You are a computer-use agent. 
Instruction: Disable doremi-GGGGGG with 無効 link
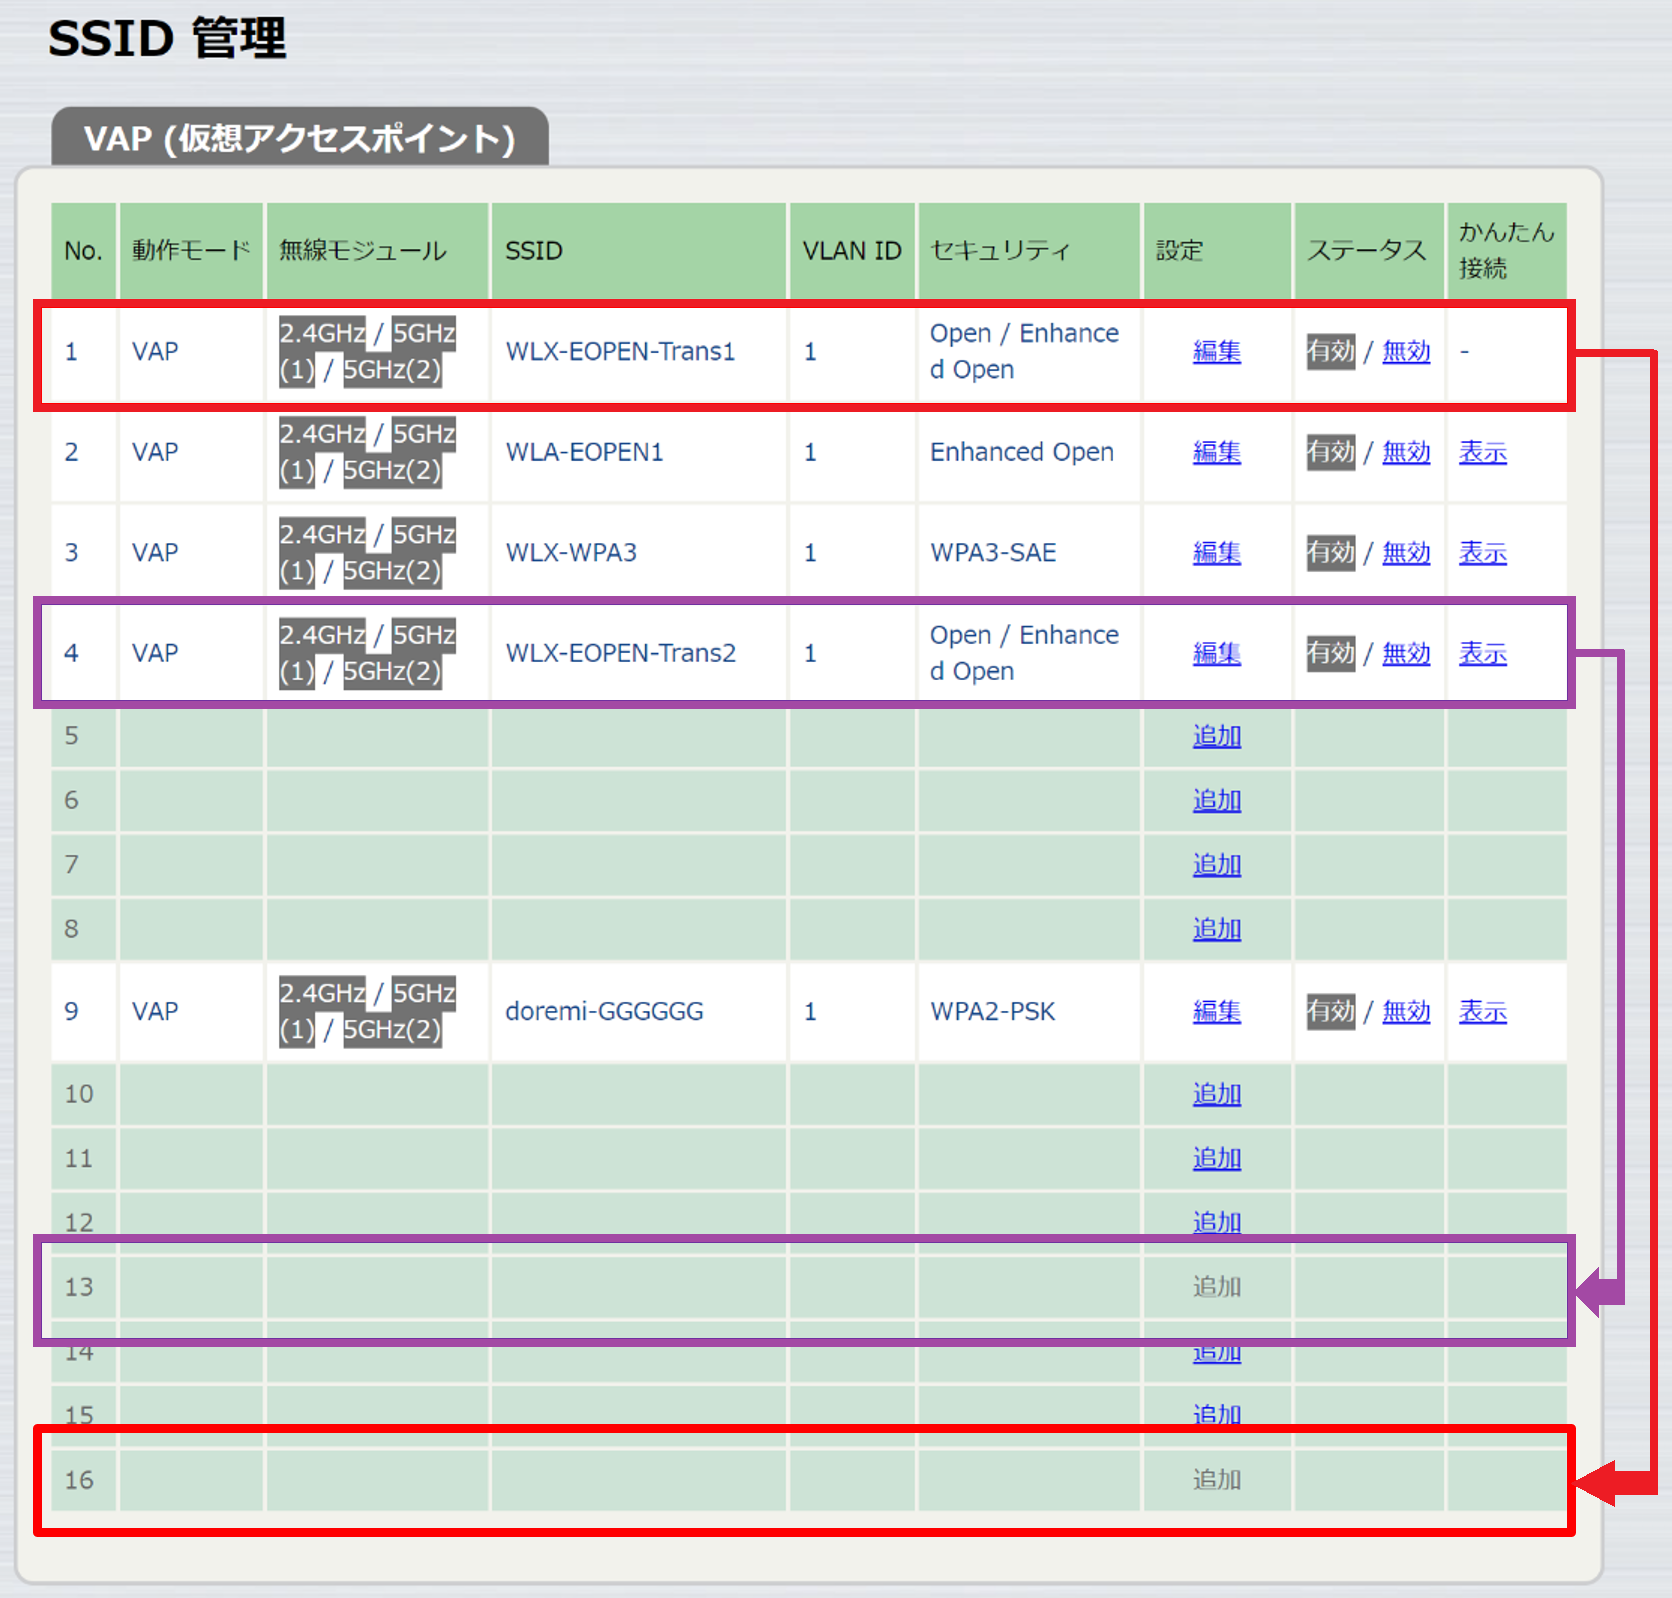pyautogui.click(x=1405, y=1012)
